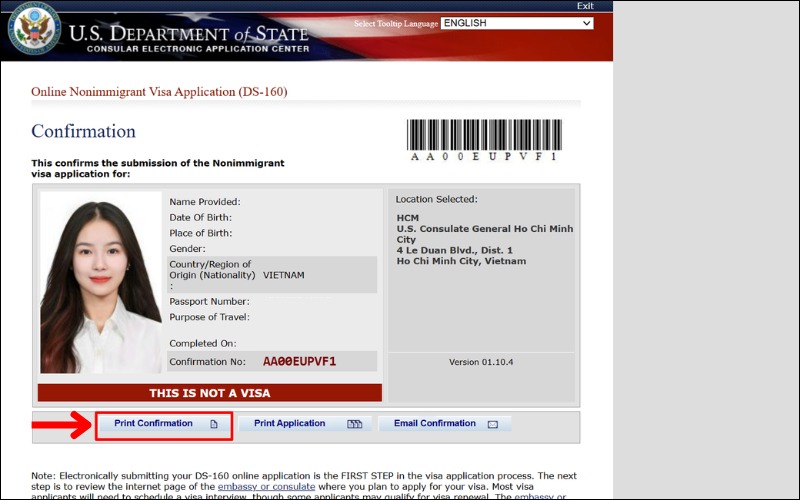Click the Print Application button
This screenshot has width=800, height=500.
[x=305, y=423]
